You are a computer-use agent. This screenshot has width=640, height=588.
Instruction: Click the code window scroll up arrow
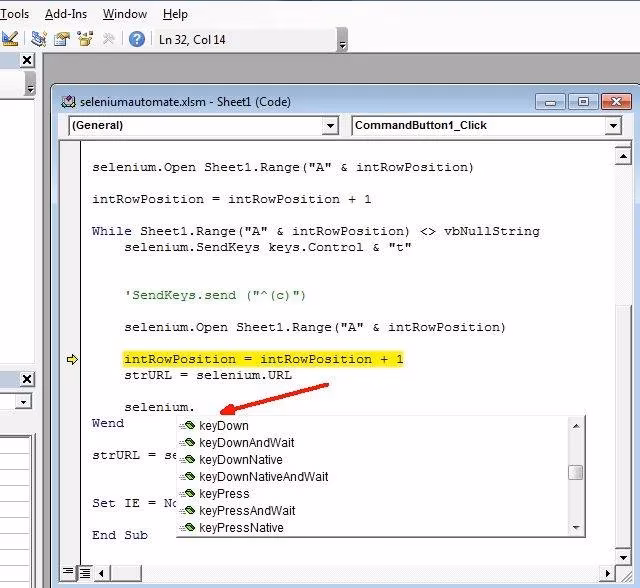tap(623, 156)
